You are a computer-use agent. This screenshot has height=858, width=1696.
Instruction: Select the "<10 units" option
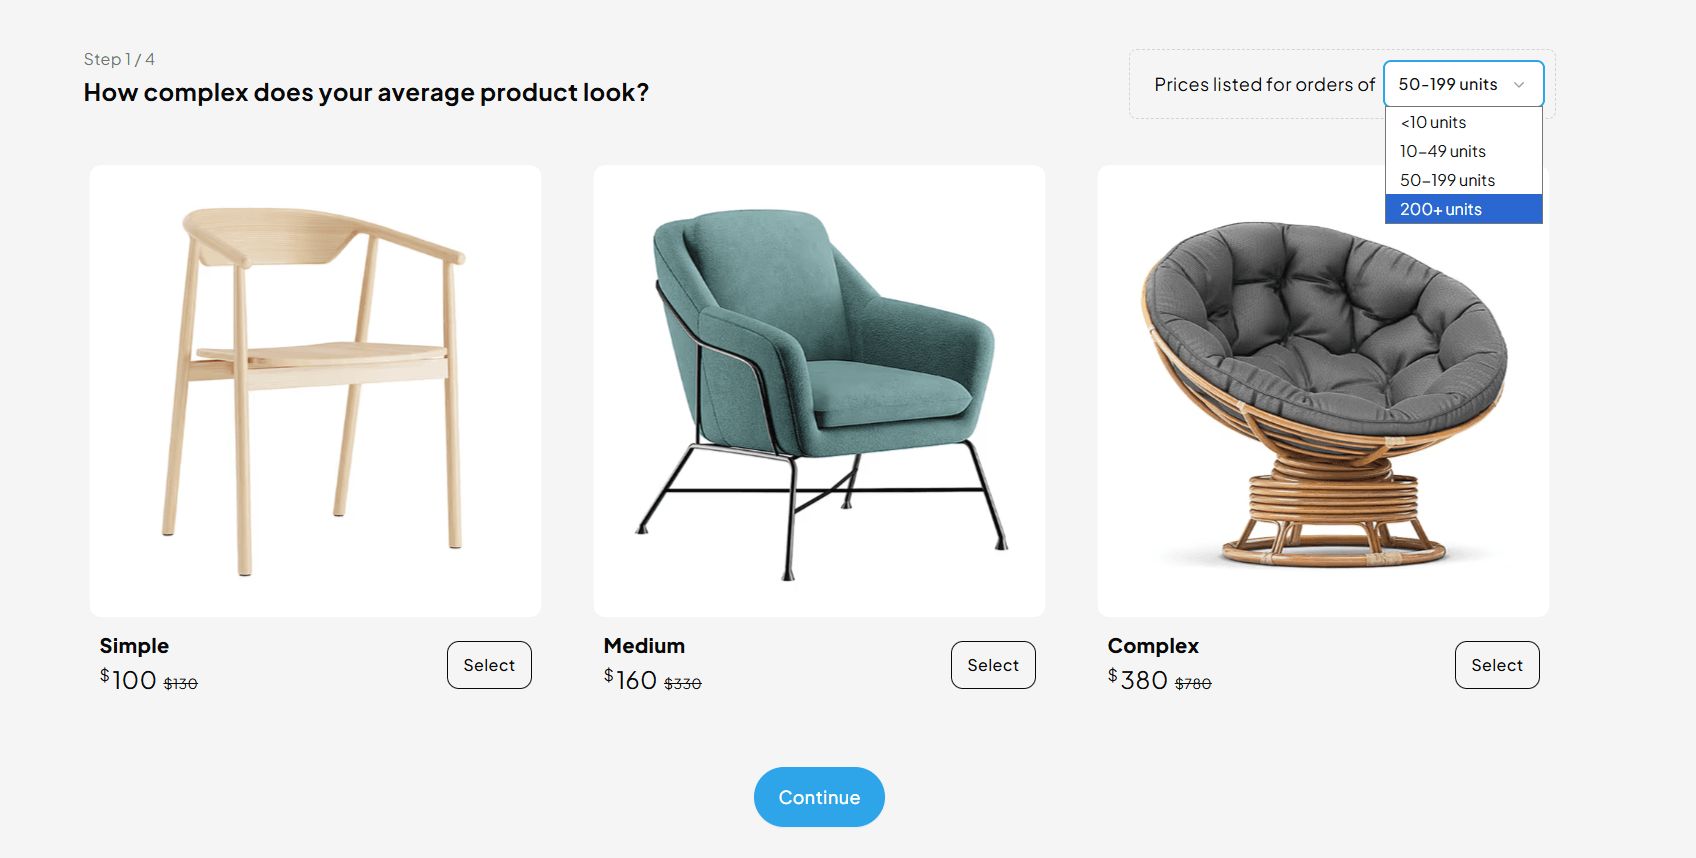pos(1433,122)
